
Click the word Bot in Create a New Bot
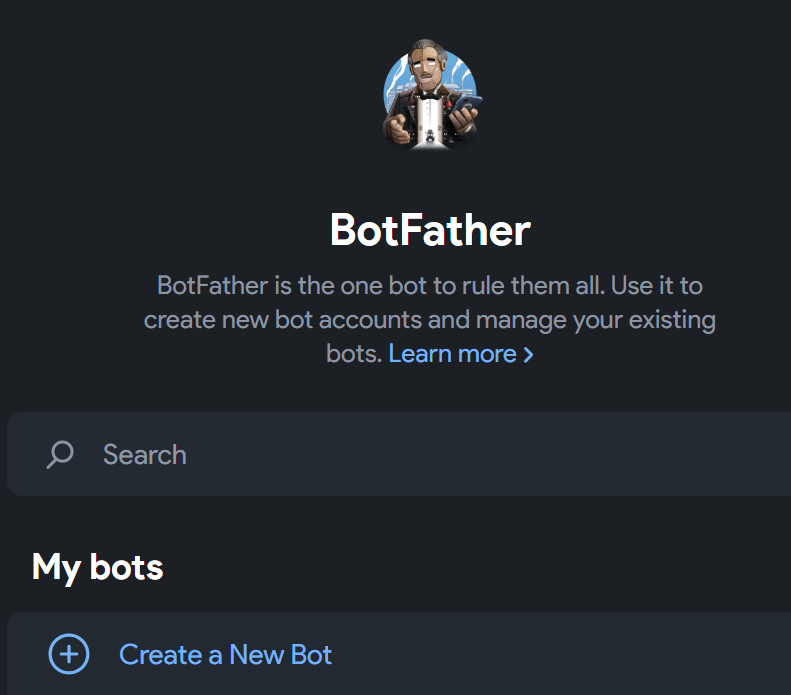[310, 655]
